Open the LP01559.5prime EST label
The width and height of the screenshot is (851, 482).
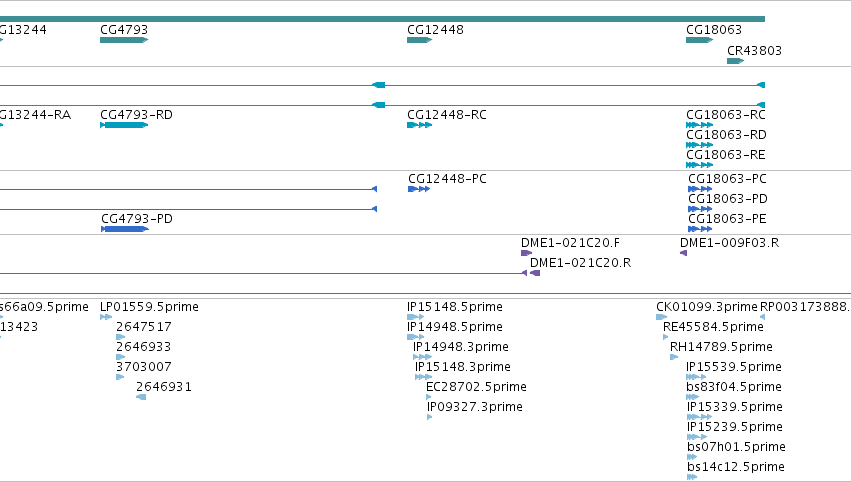click(x=149, y=307)
